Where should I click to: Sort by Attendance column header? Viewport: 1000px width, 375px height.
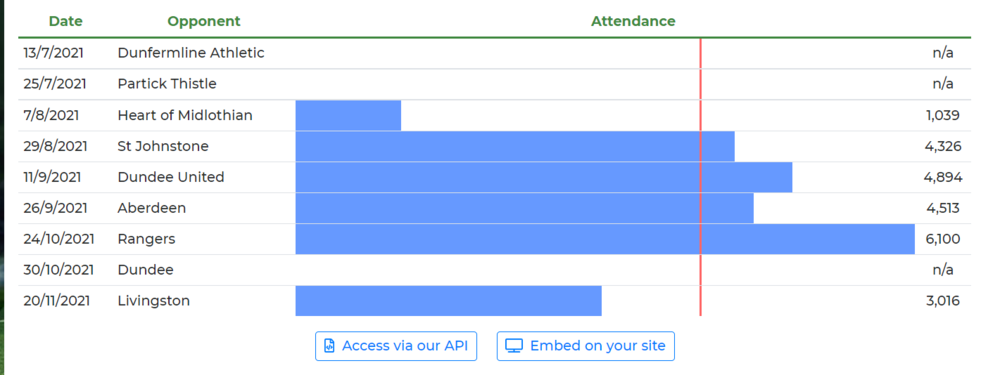pyautogui.click(x=633, y=21)
